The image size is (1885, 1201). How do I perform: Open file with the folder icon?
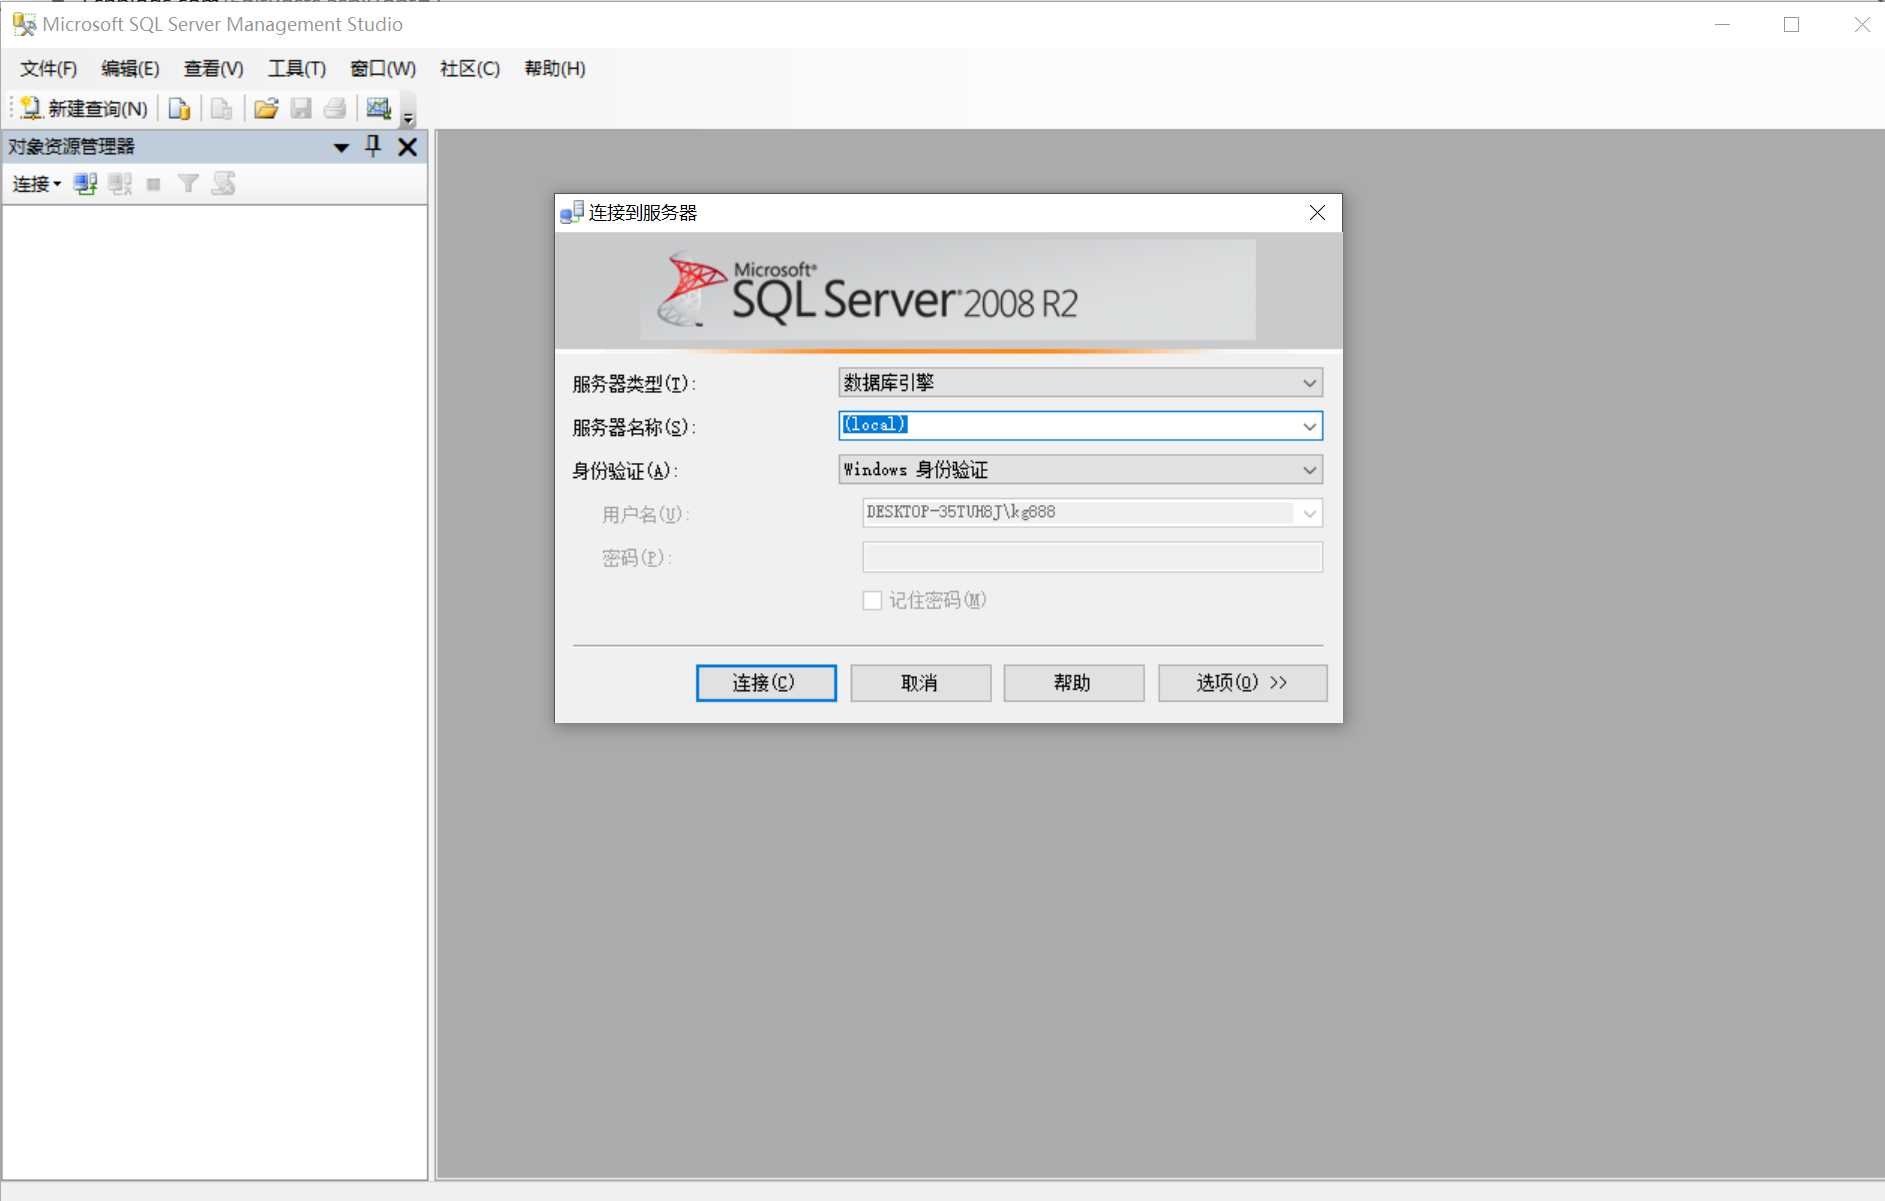(266, 108)
